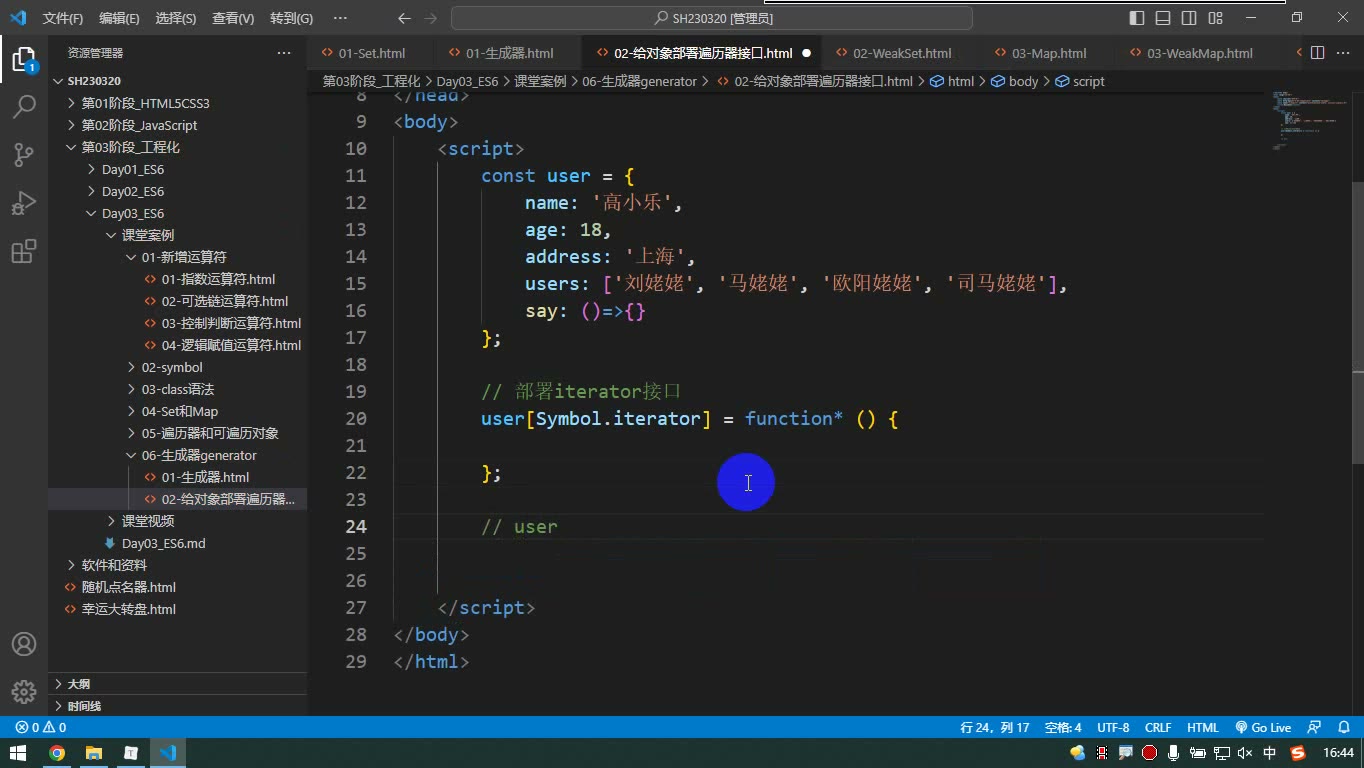
Task: Open the Source Control view
Action: pyautogui.click(x=24, y=154)
